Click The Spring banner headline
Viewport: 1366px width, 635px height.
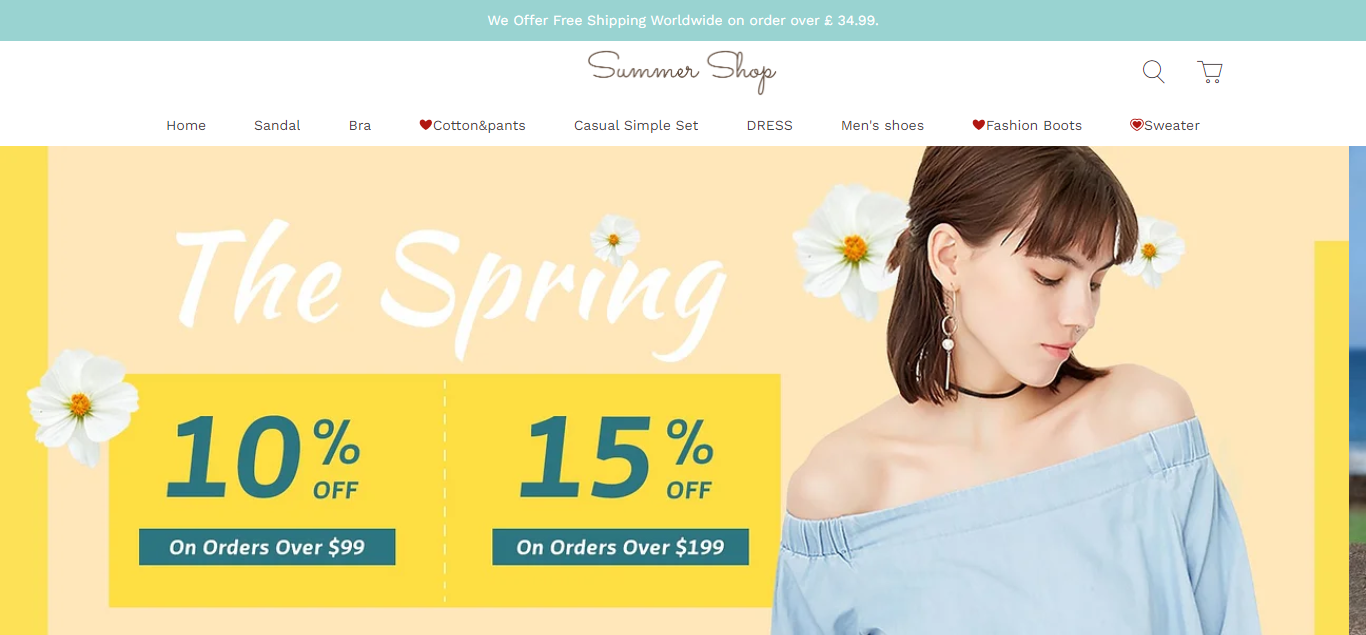click(x=450, y=290)
